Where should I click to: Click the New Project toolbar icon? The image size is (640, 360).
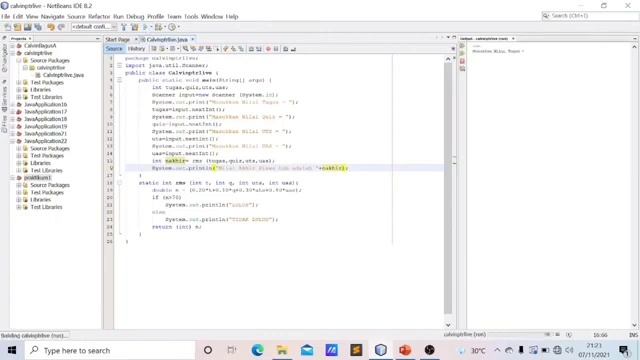click(x=18, y=27)
